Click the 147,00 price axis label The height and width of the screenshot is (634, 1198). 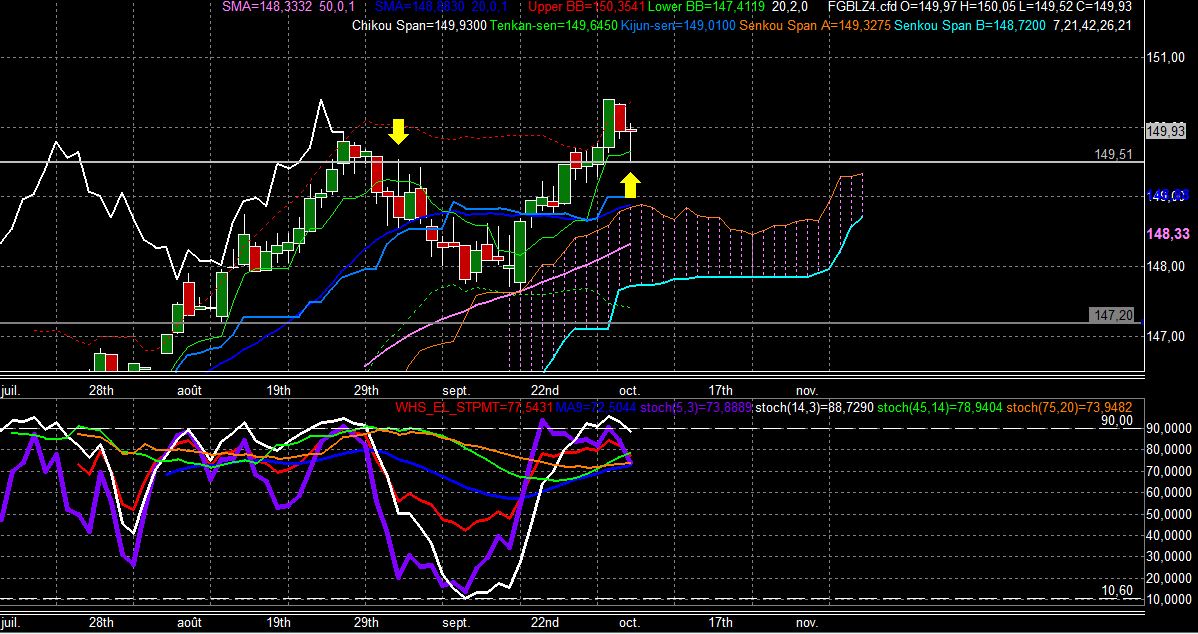1164,337
